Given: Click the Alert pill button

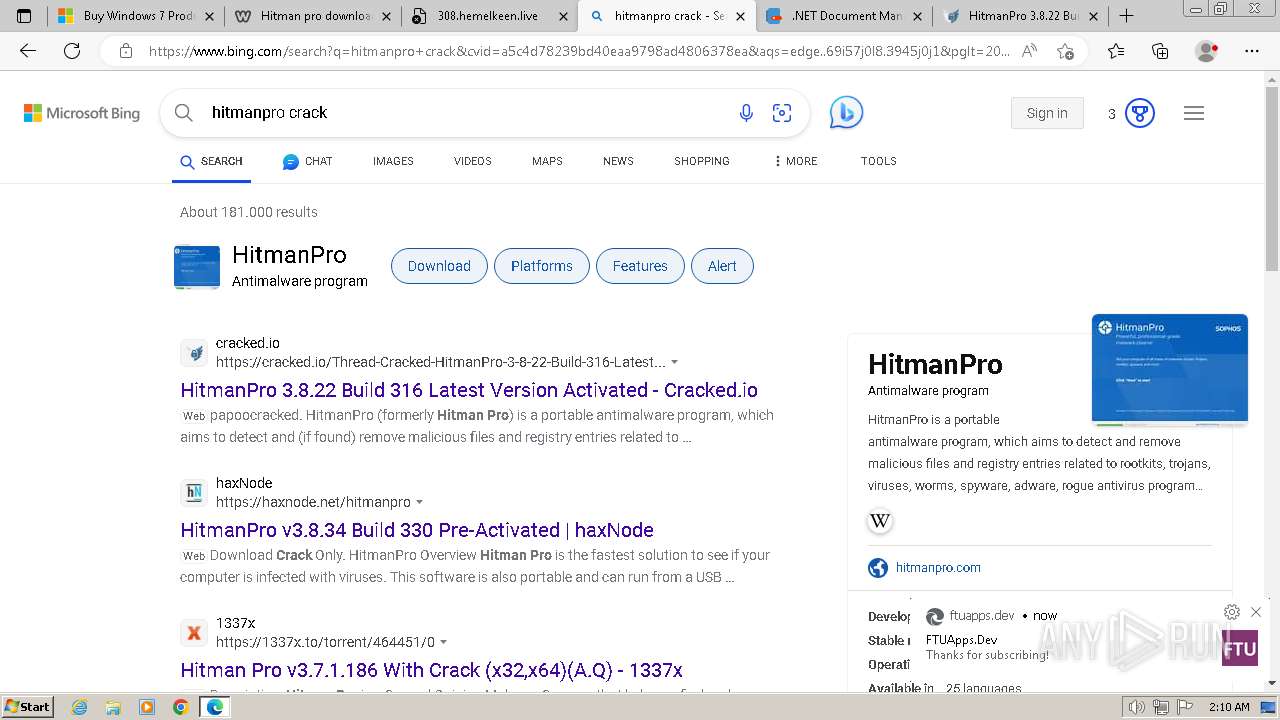Looking at the screenshot, I should coord(722,266).
